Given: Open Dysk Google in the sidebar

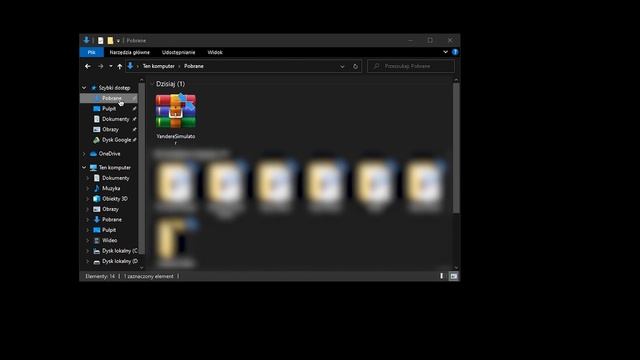Looking at the screenshot, I should pyautogui.click(x=116, y=140).
